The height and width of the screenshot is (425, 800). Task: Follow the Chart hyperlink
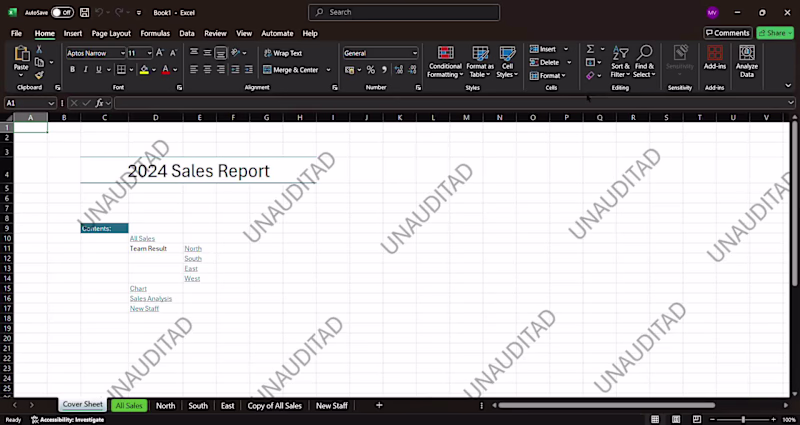click(138, 288)
